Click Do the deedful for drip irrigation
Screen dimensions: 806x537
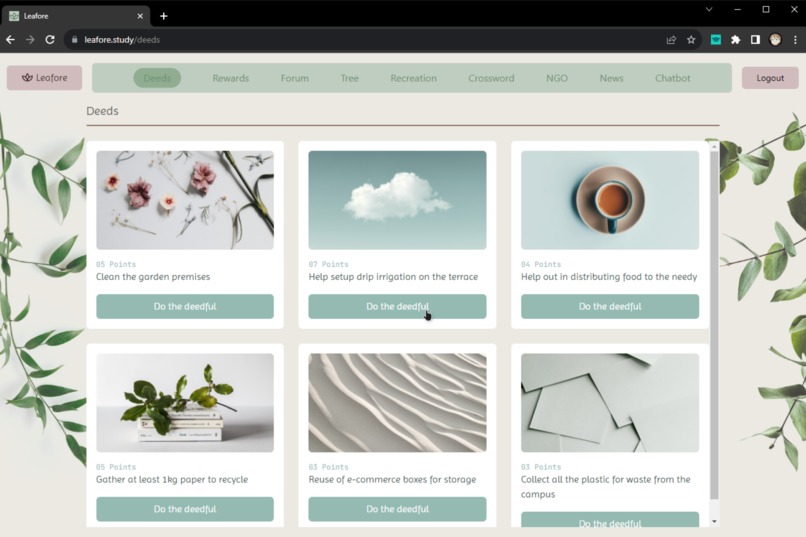click(397, 306)
